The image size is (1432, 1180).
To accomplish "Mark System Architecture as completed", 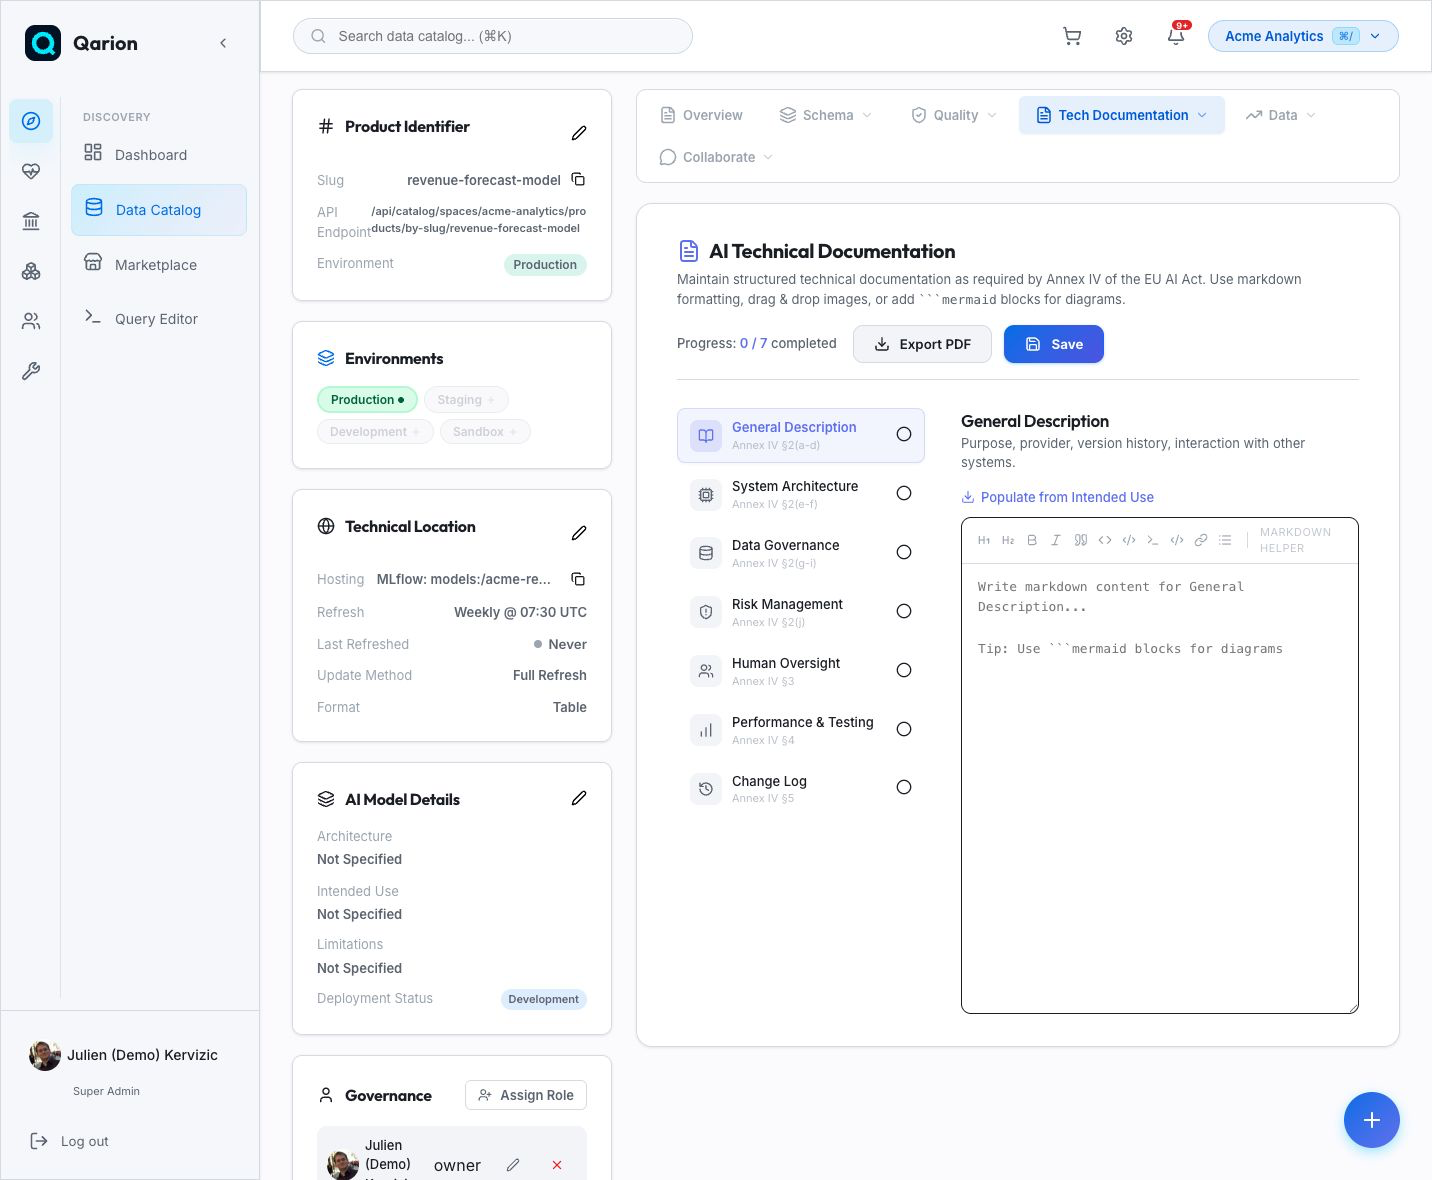I will (x=904, y=493).
